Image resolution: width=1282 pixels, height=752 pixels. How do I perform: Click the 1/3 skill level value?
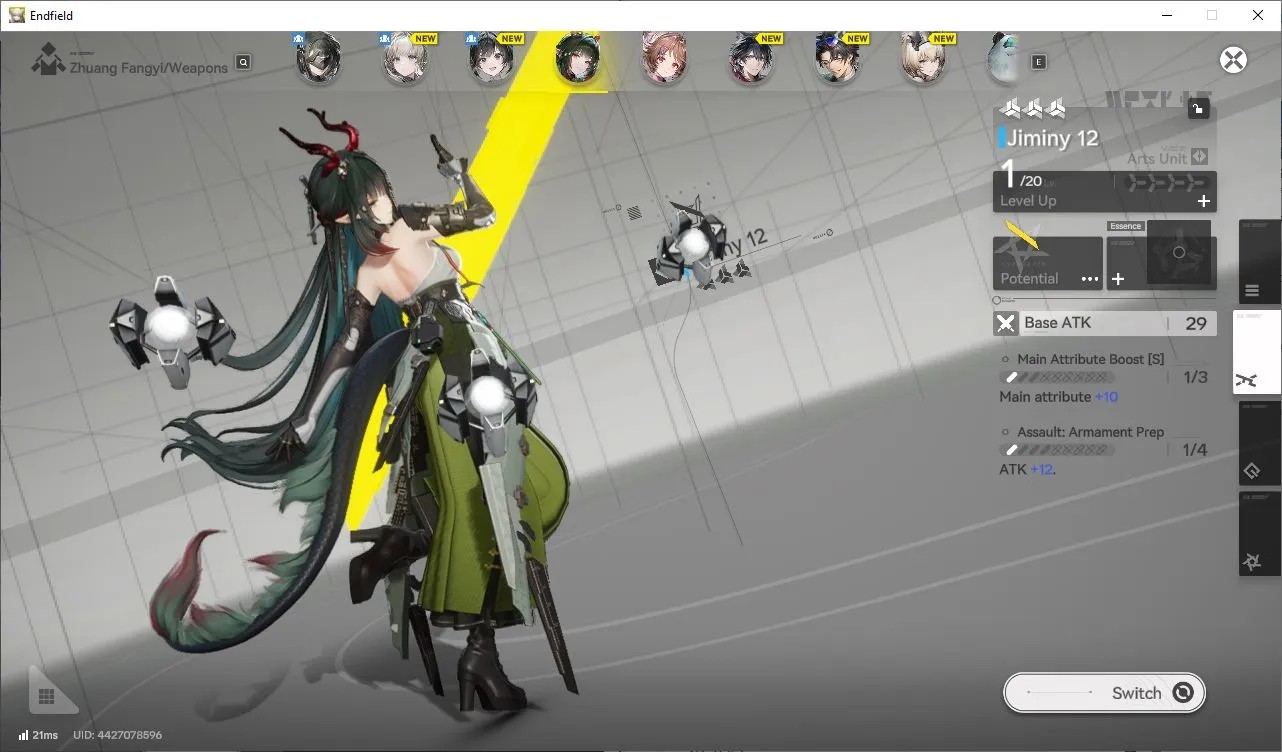click(x=1195, y=377)
